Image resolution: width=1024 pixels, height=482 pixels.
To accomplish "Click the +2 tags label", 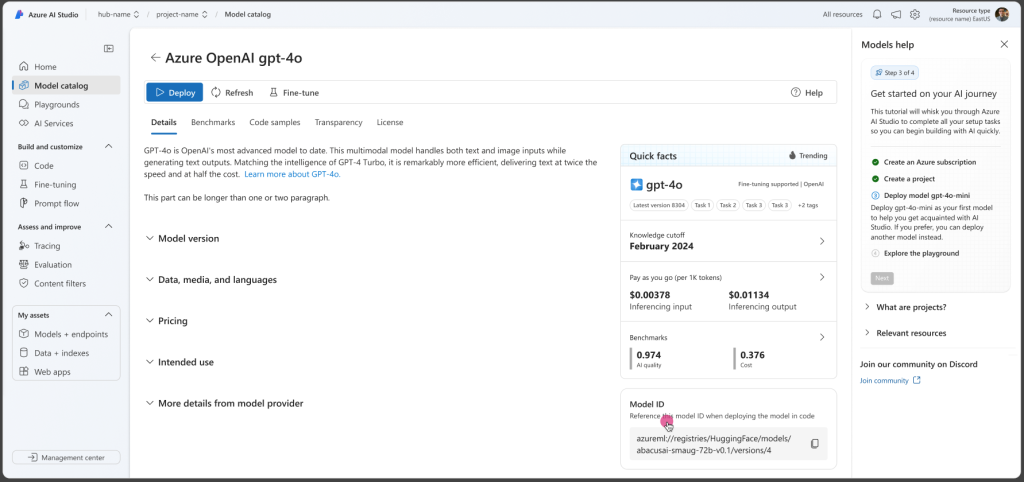I will pos(807,205).
